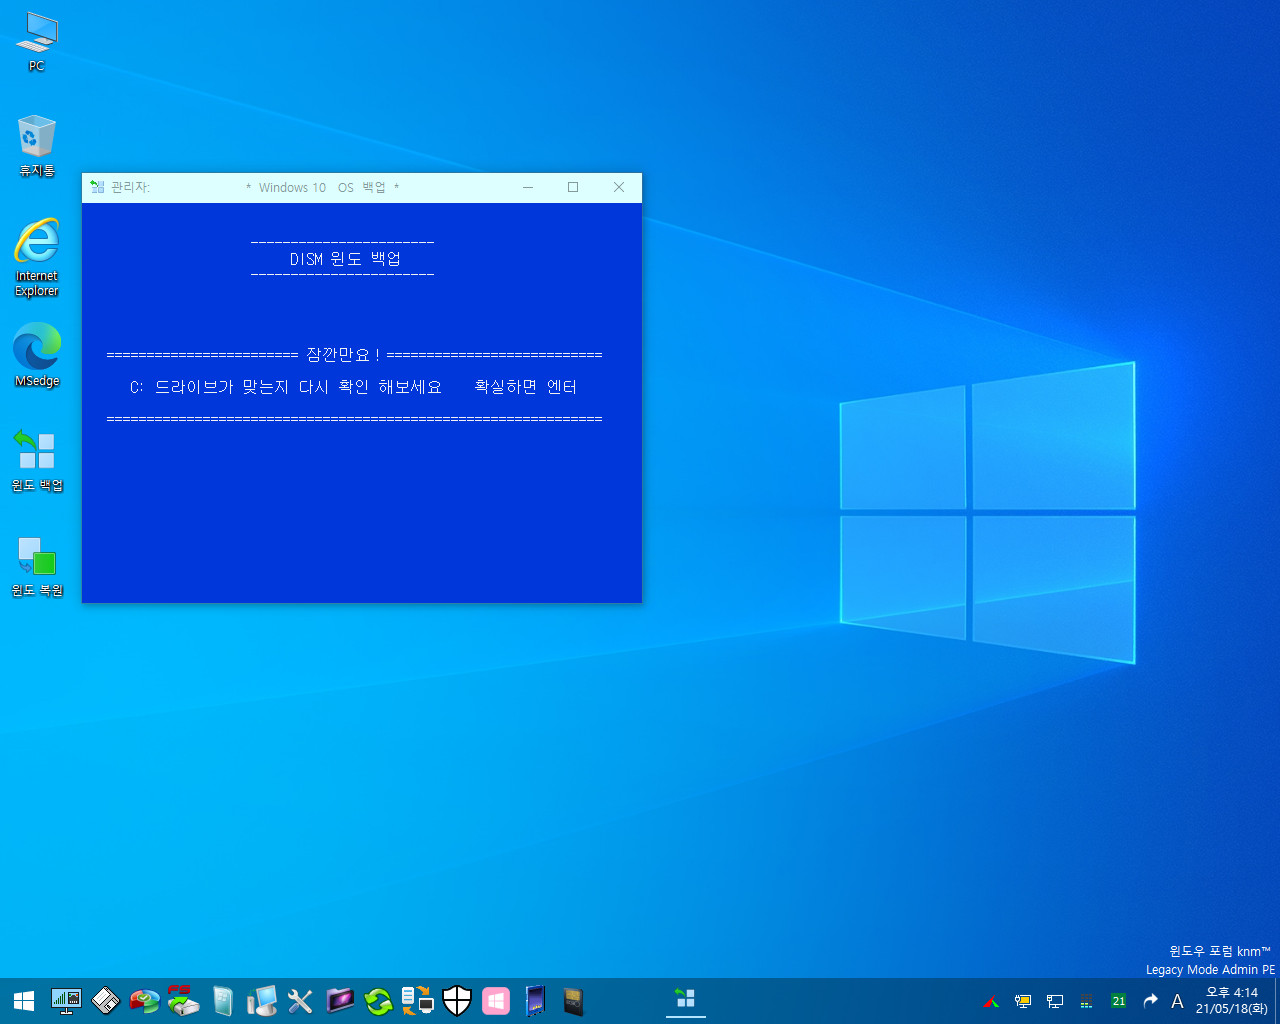Click the 'C: 드라이브가 맞는지 다시 확인 해보세요' line
1280x1024 pixels.
pyautogui.click(x=286, y=386)
